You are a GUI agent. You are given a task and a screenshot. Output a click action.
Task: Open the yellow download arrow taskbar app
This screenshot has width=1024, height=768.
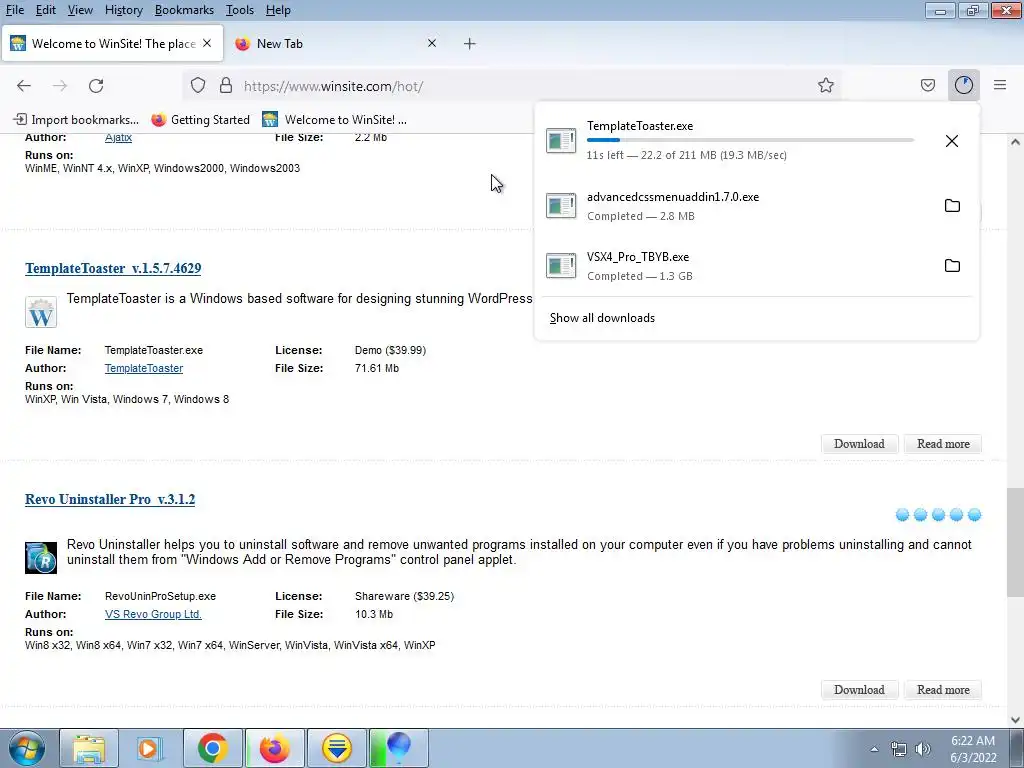coord(336,748)
